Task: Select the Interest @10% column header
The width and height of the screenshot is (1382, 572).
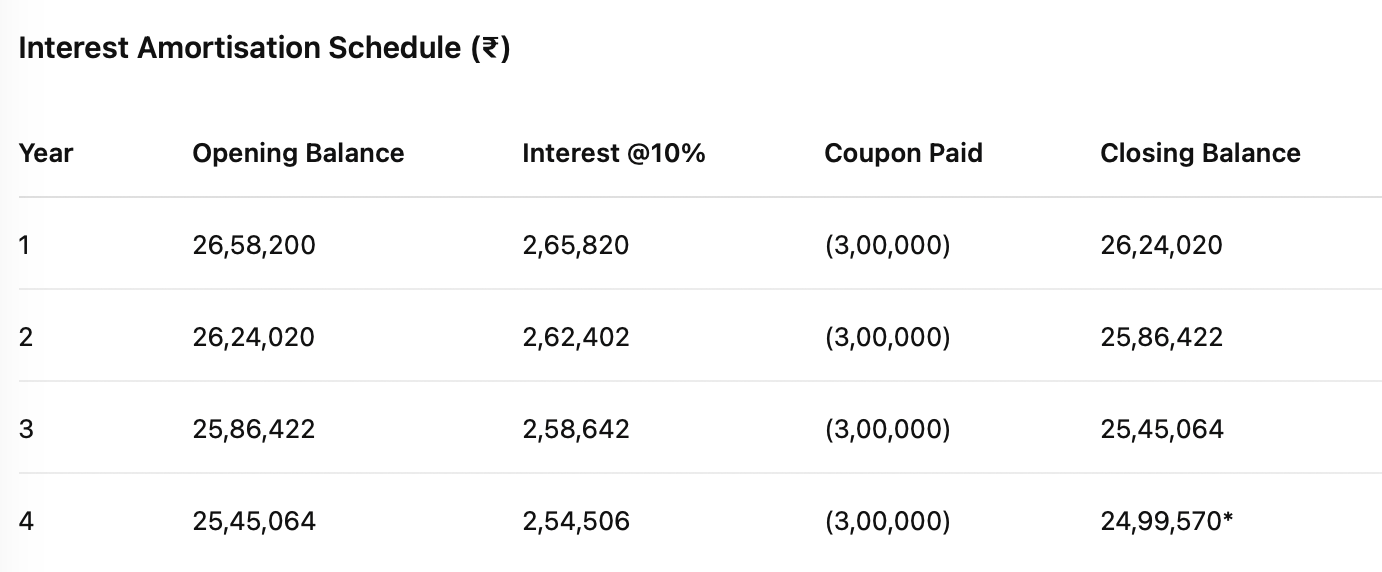Action: point(613,153)
